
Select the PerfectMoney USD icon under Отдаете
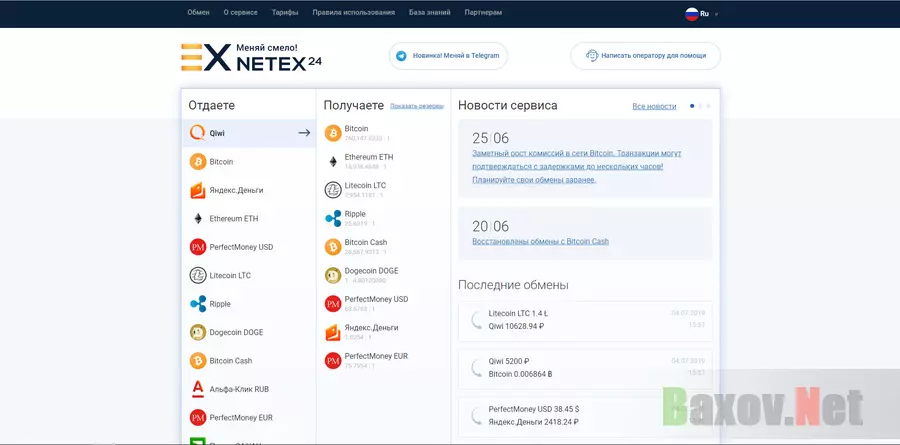tap(198, 247)
